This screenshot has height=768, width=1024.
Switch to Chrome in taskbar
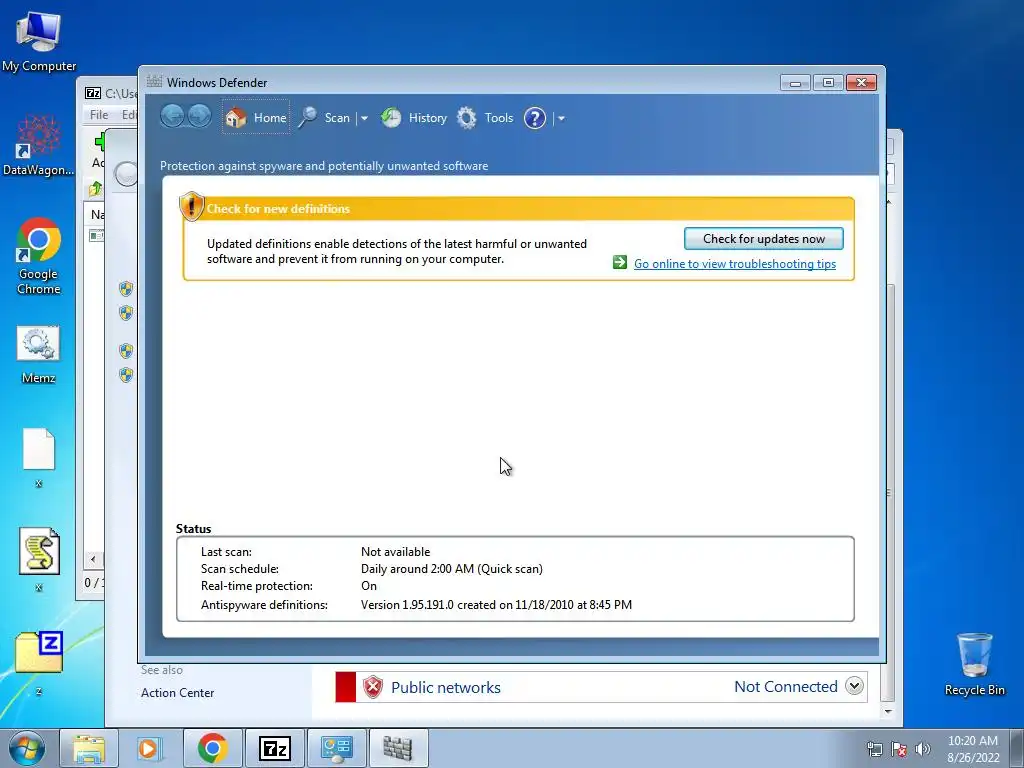click(213, 748)
